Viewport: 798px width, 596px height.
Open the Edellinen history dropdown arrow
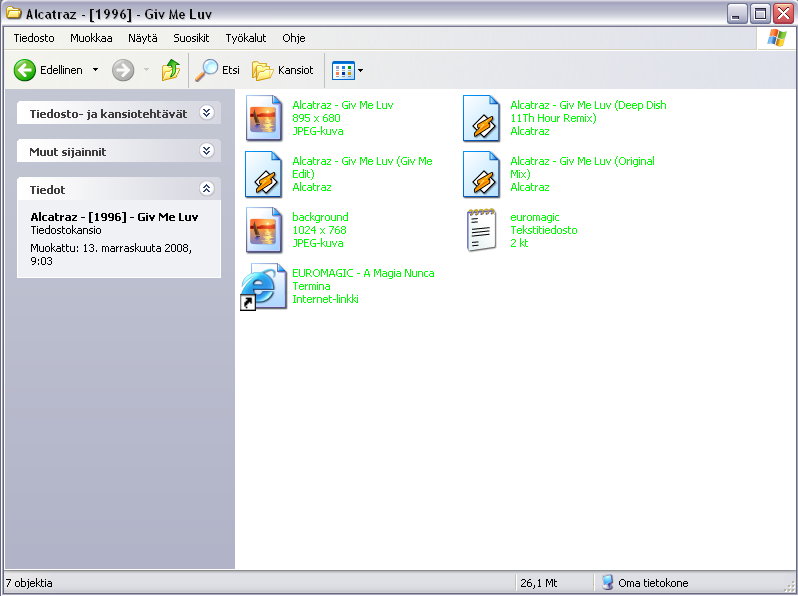95,70
